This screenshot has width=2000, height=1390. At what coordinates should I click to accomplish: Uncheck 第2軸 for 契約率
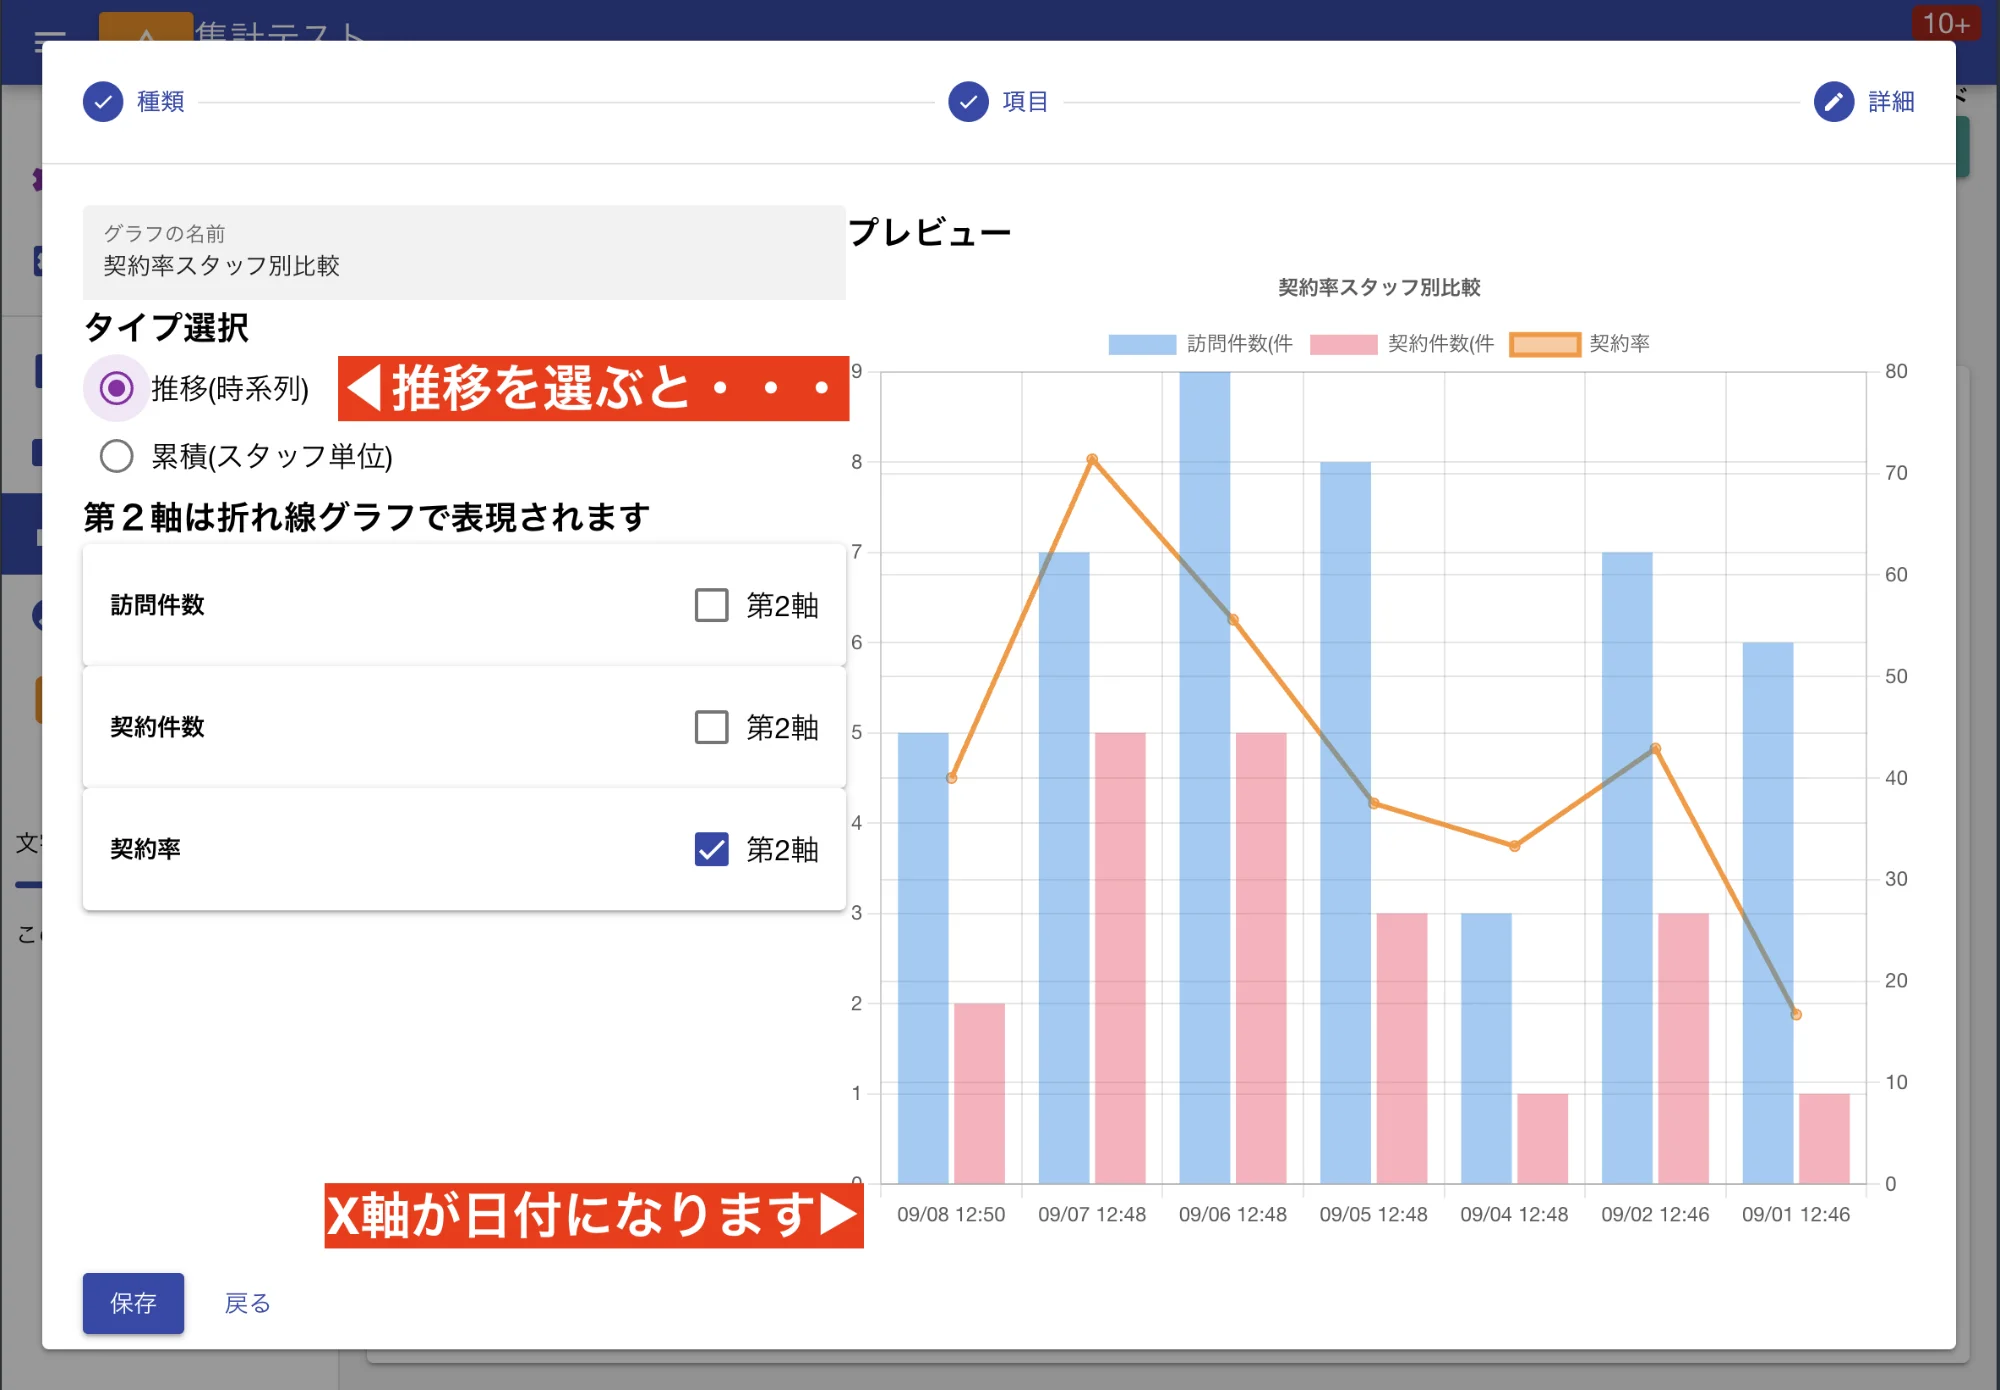point(710,851)
